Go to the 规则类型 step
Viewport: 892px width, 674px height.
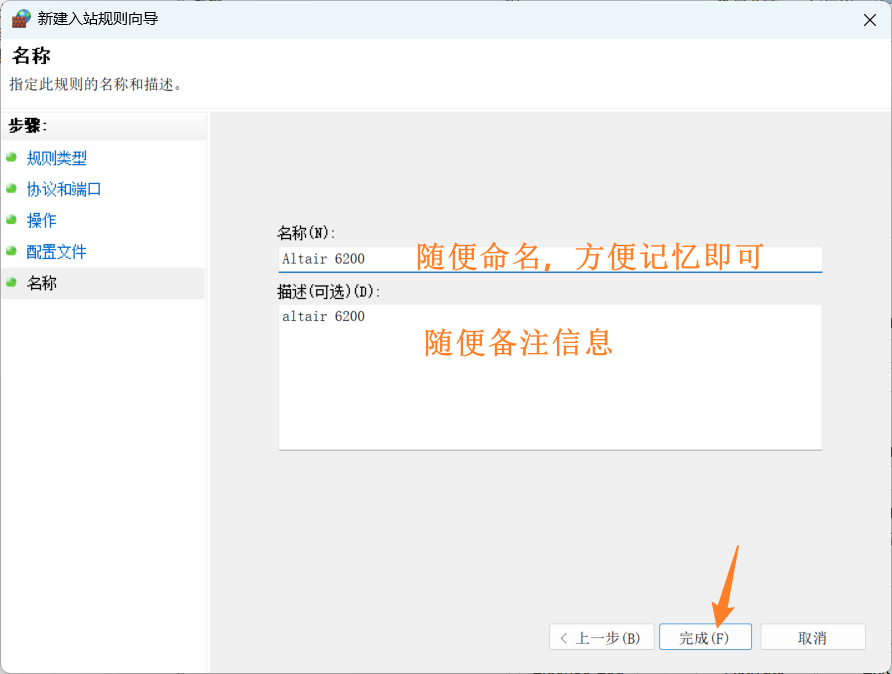point(57,158)
